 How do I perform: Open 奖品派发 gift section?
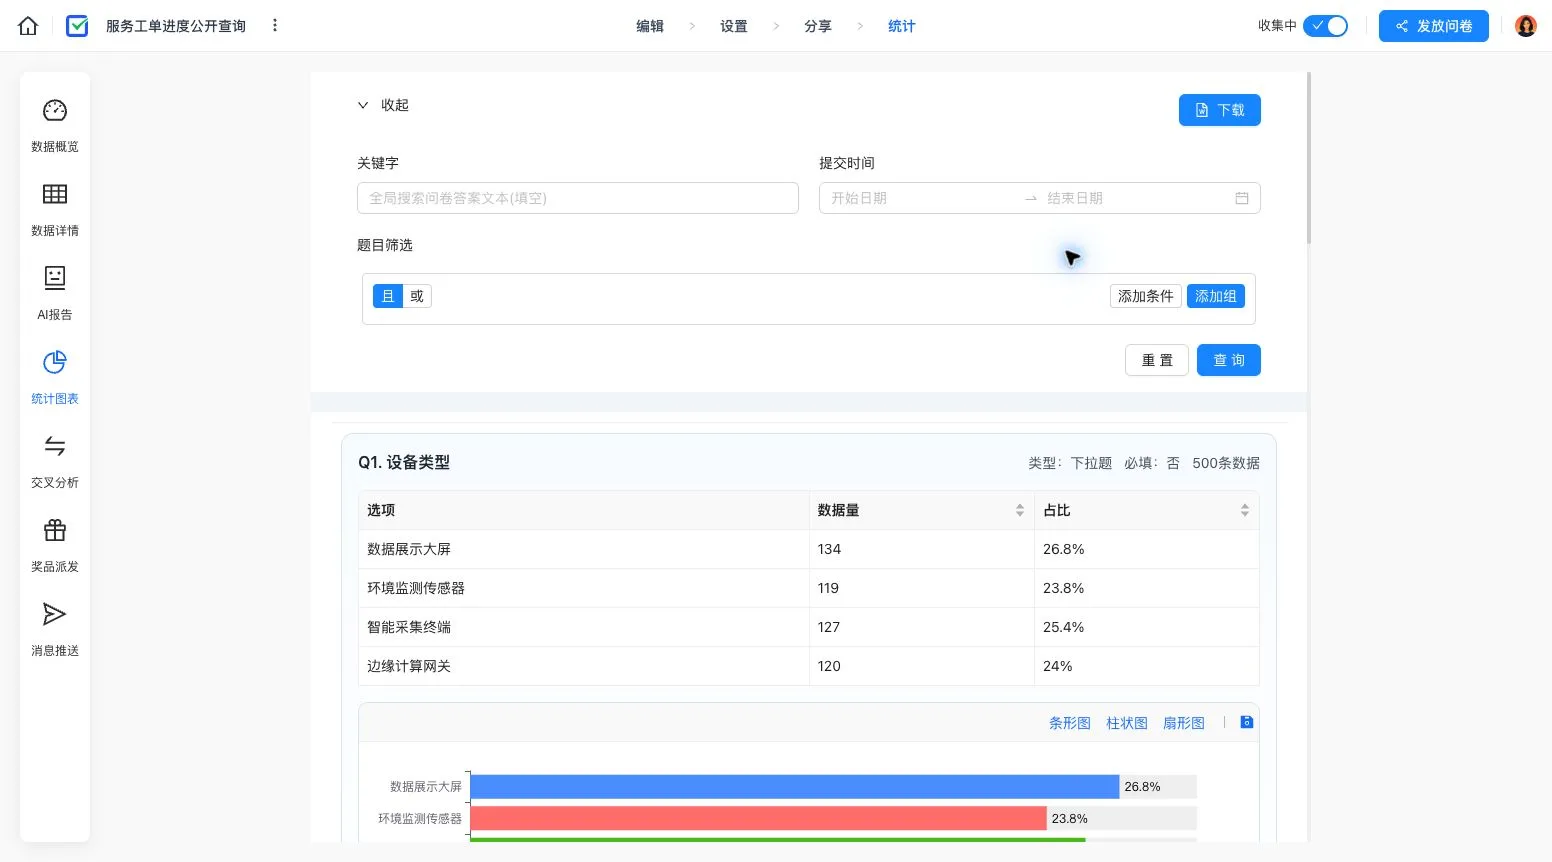coord(55,545)
